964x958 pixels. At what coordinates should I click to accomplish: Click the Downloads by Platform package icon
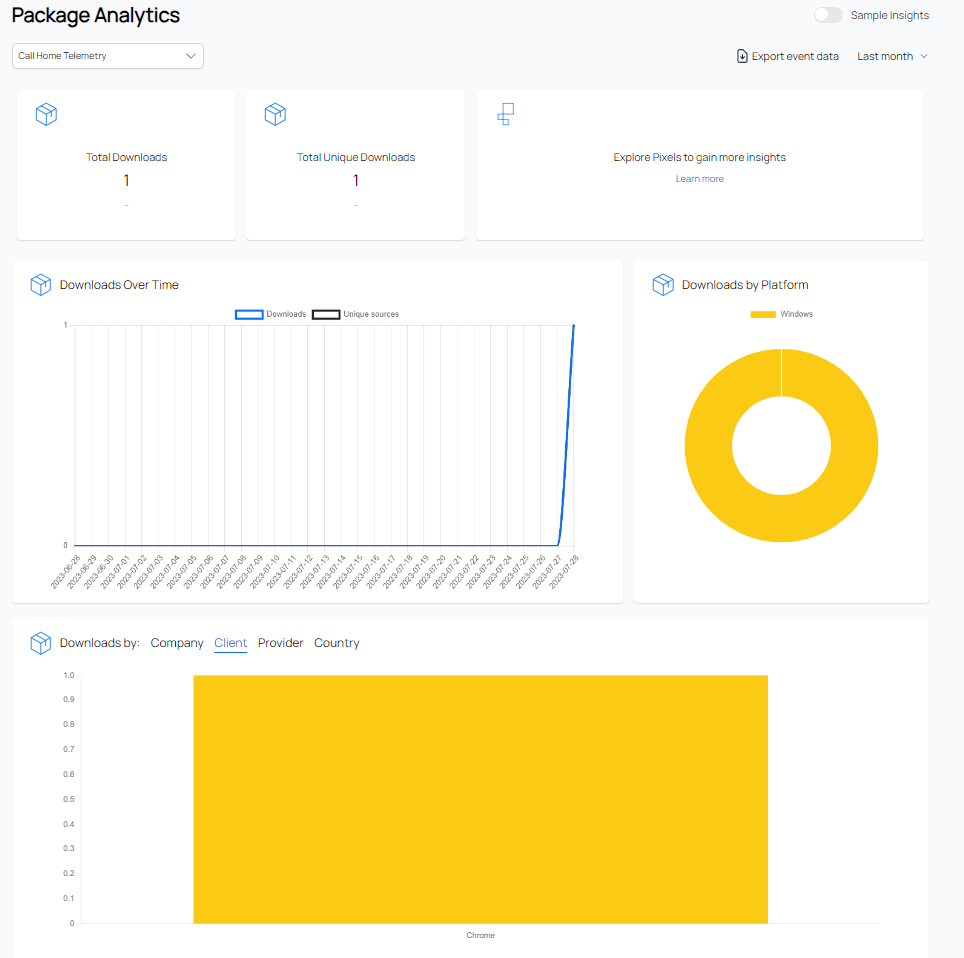click(663, 285)
